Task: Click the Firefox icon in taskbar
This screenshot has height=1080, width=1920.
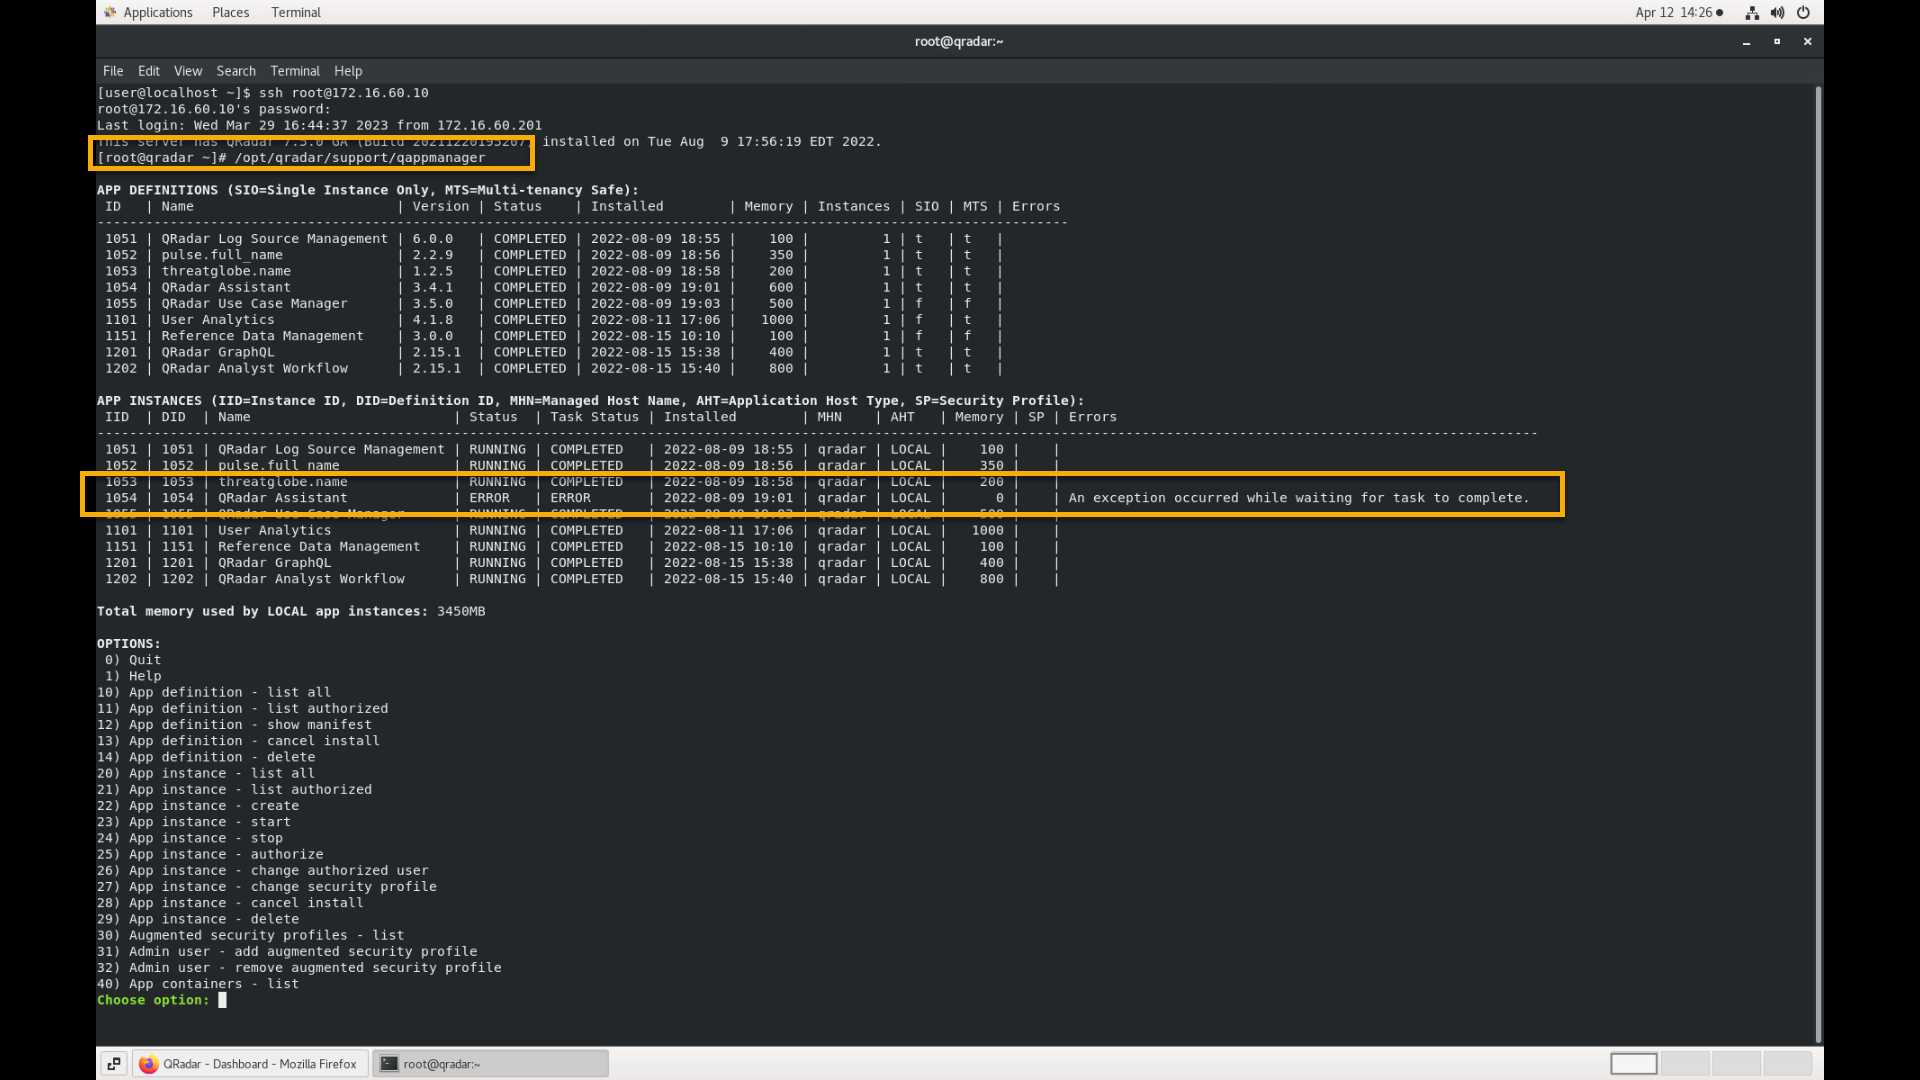Action: [x=149, y=1064]
